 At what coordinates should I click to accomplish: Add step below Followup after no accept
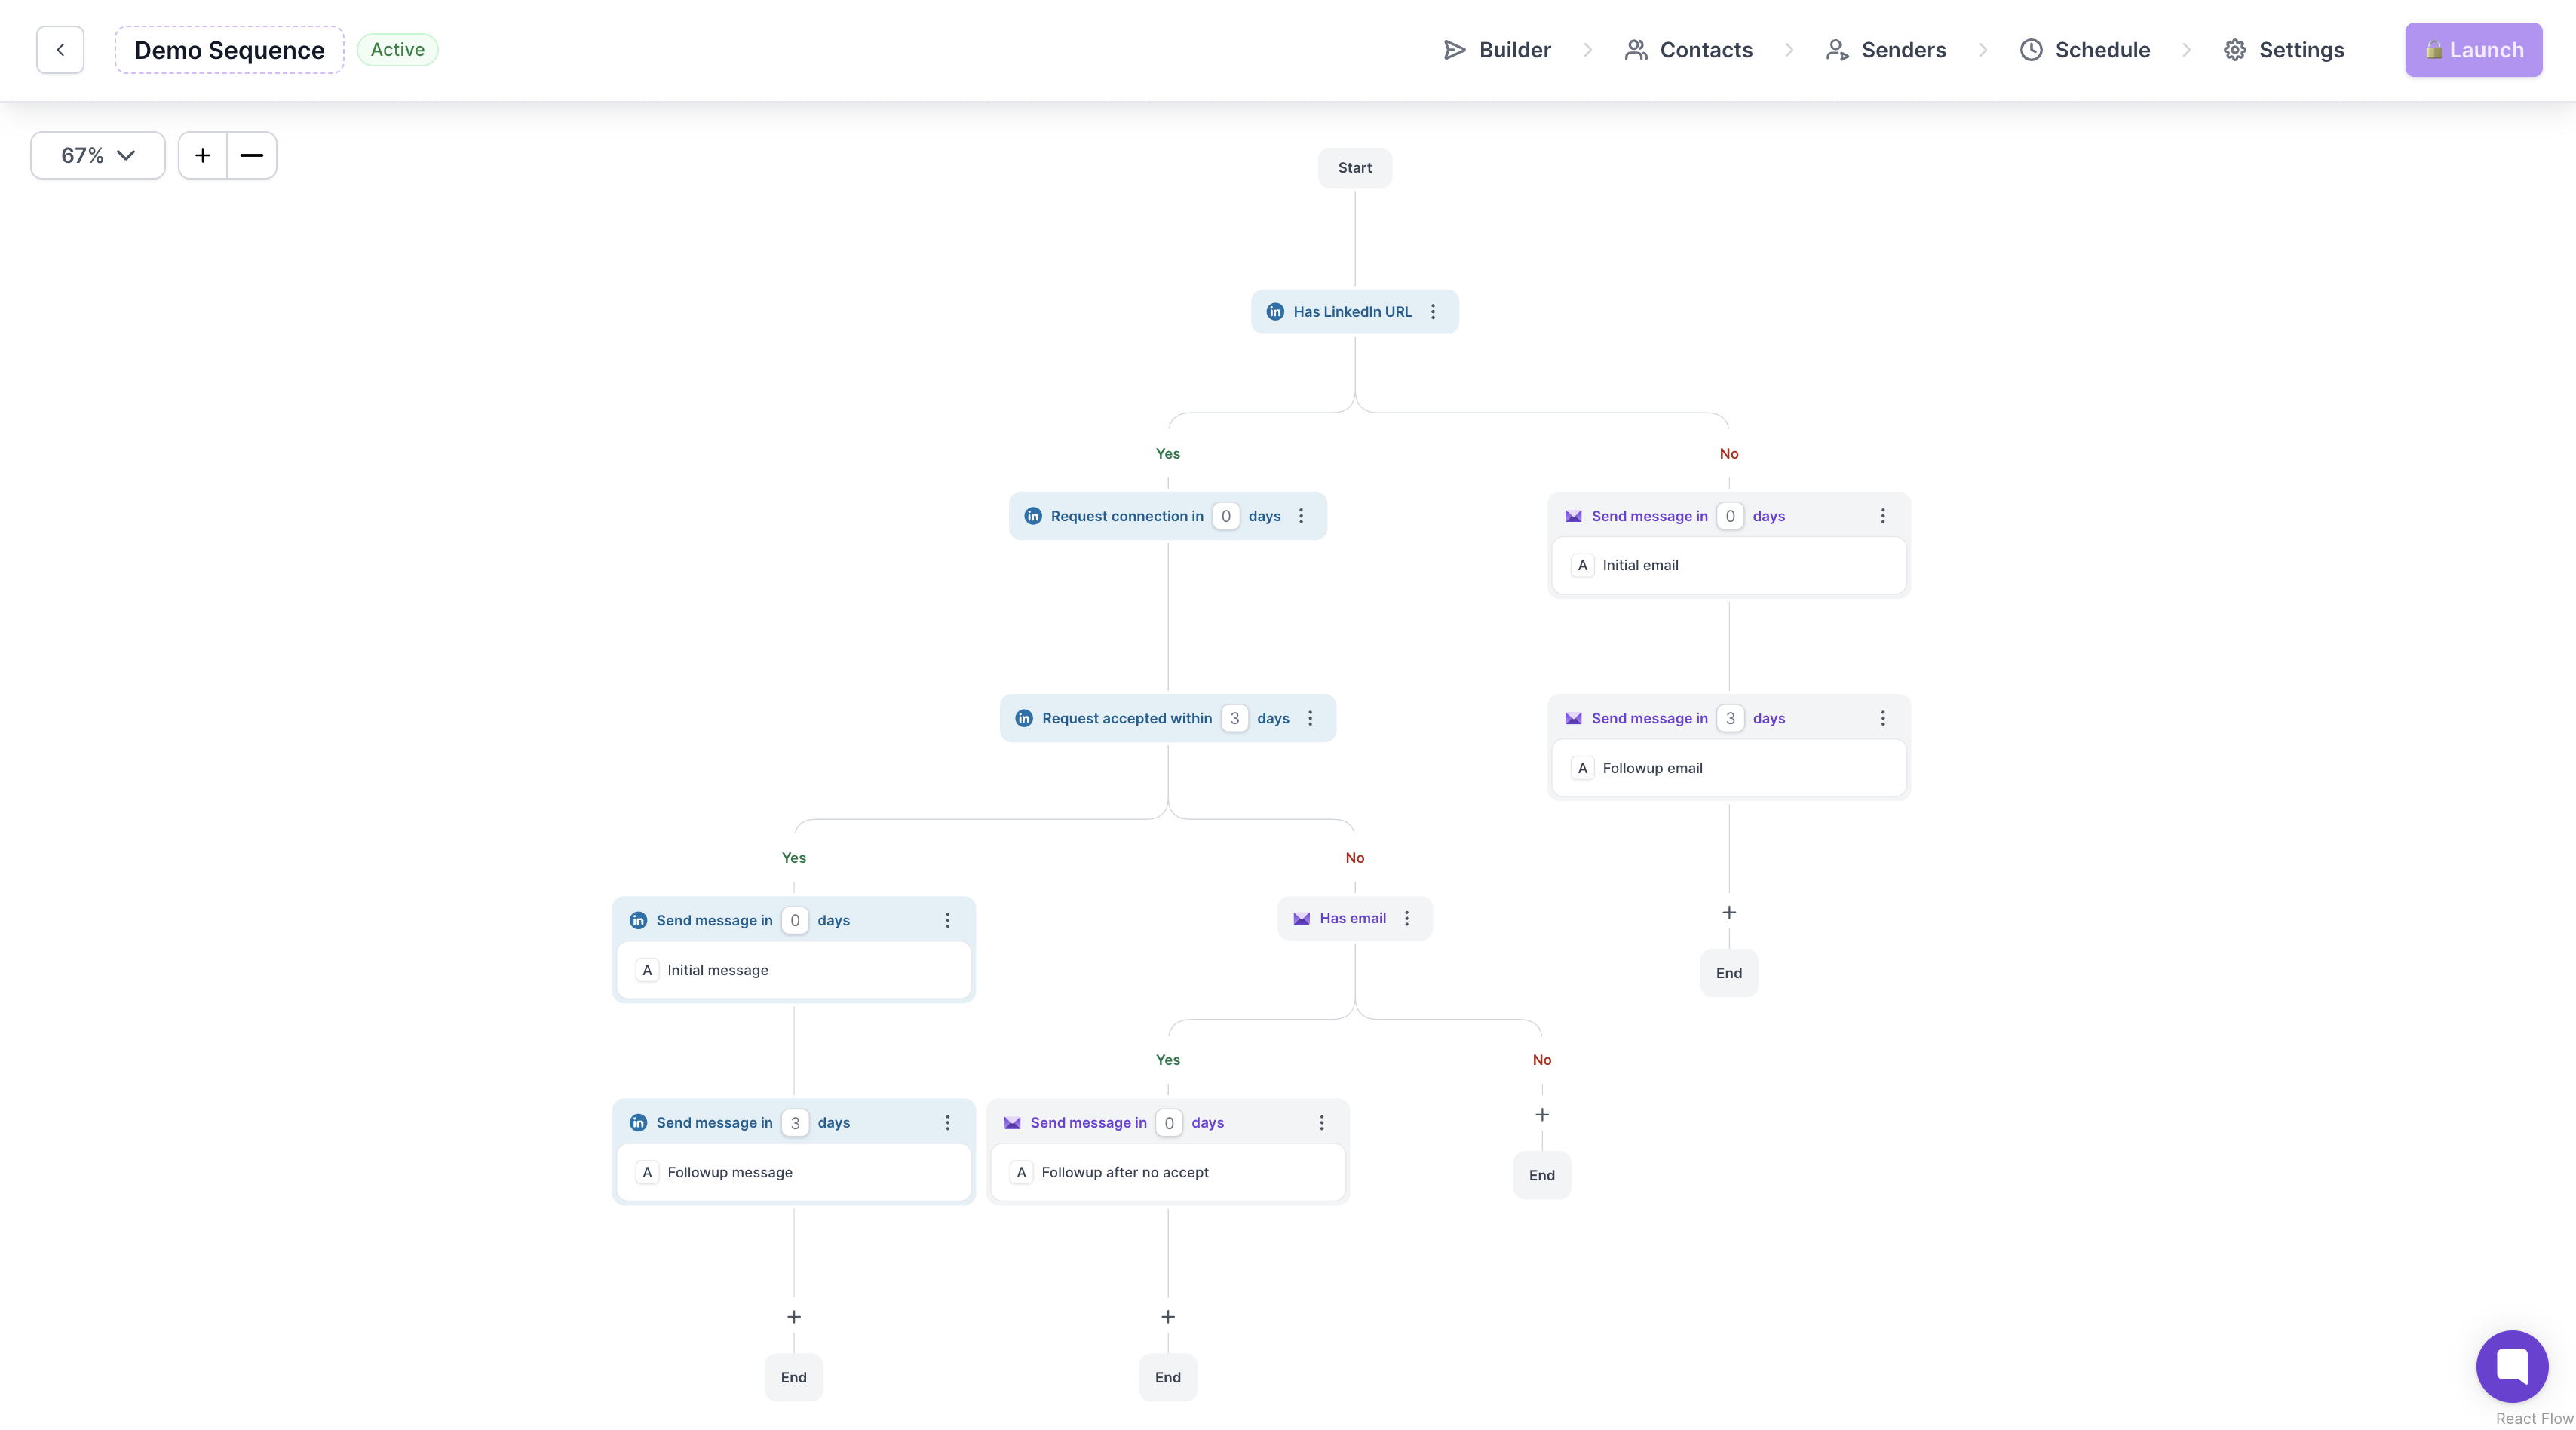(x=1168, y=1317)
